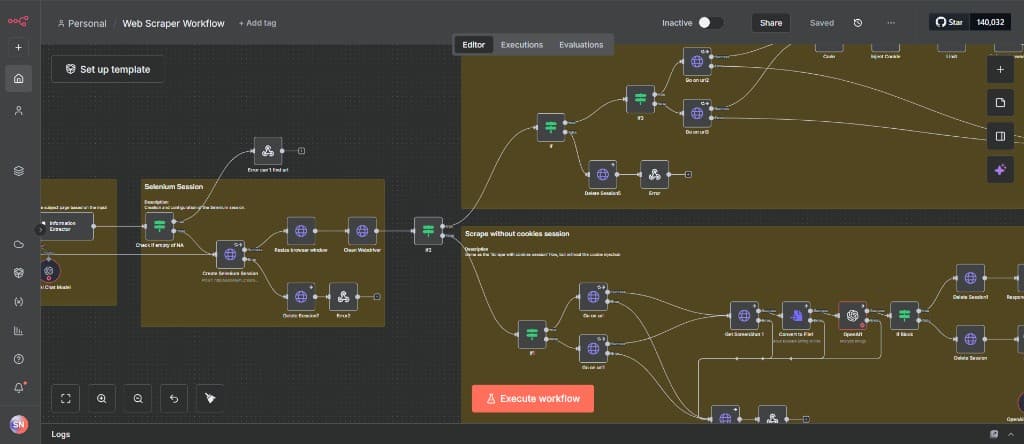1024x444 pixels.
Task: Click the plus icon in the left sidebar
Action: point(18,48)
